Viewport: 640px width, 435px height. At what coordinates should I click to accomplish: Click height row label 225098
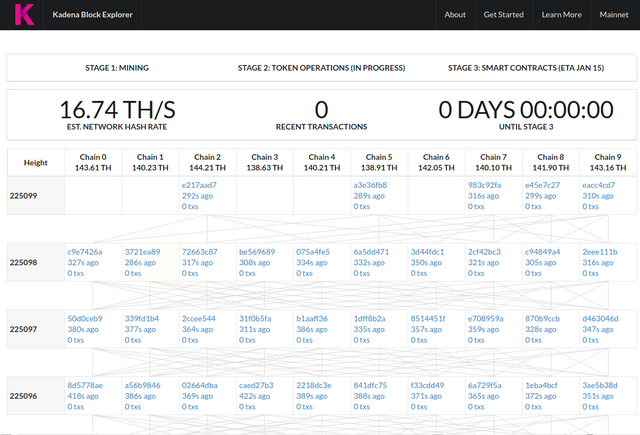point(23,262)
